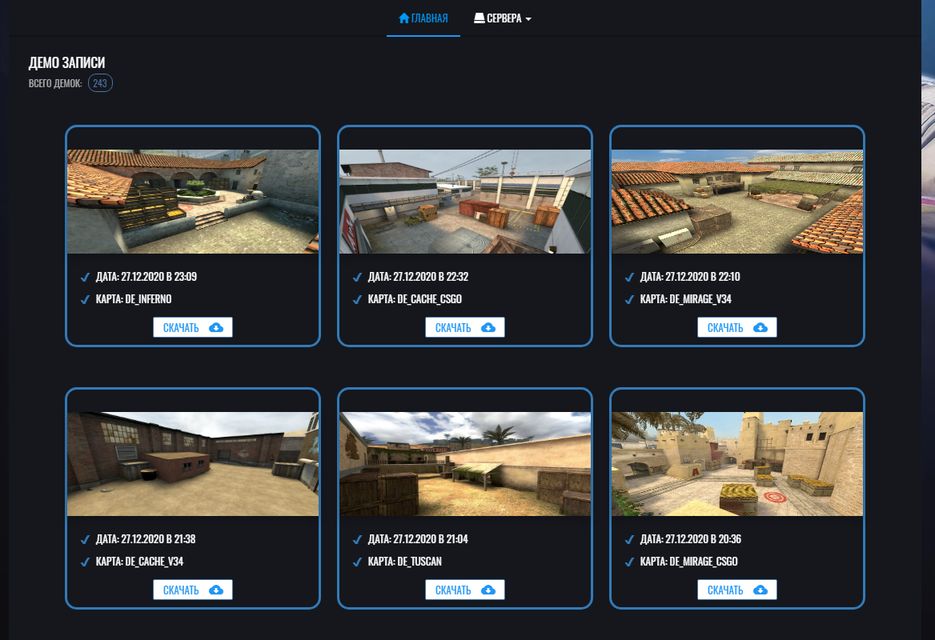Viewport: 935px width, 640px height.
Task: Select the text ДАТА: 27.12.2020 В 20:36
Action: click(691, 539)
